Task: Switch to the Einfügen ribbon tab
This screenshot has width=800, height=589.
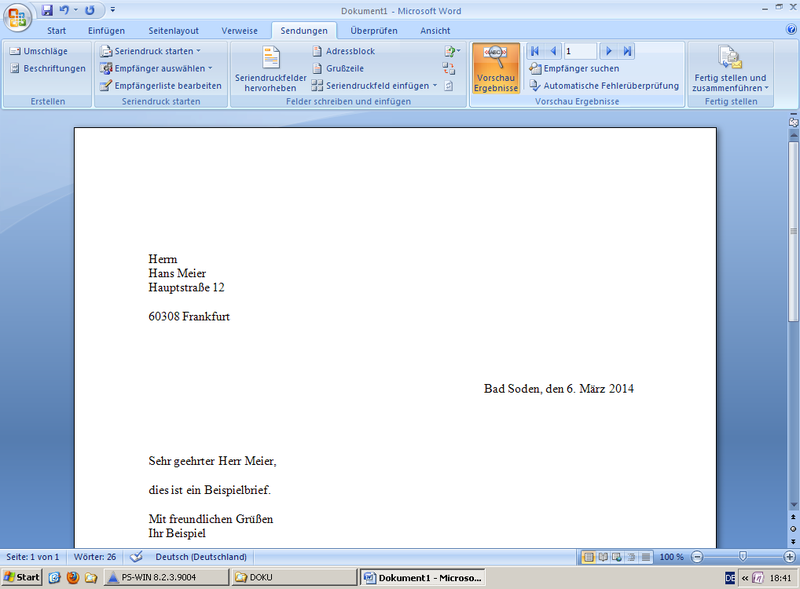Action: tap(106, 31)
